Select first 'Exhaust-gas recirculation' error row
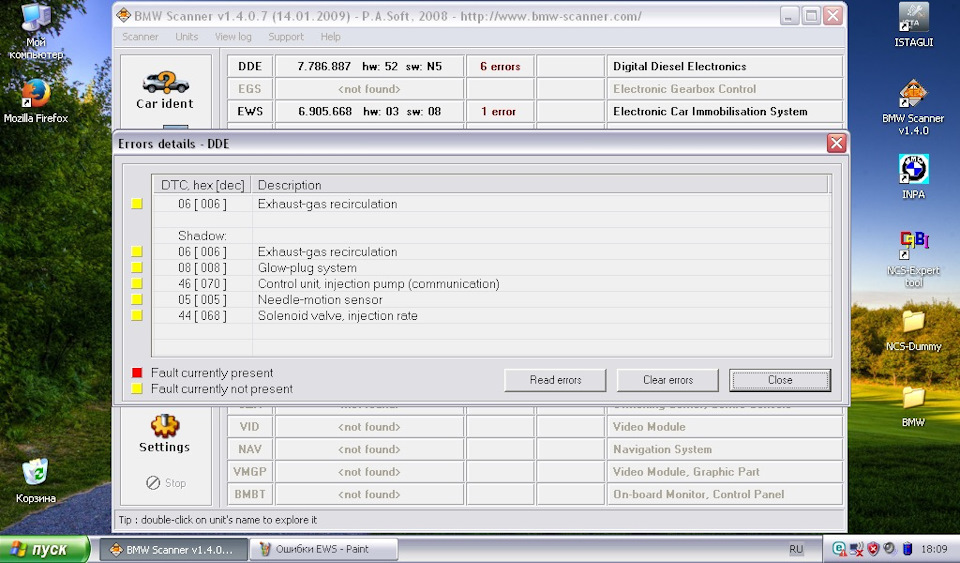The width and height of the screenshot is (960, 563). tap(492, 204)
